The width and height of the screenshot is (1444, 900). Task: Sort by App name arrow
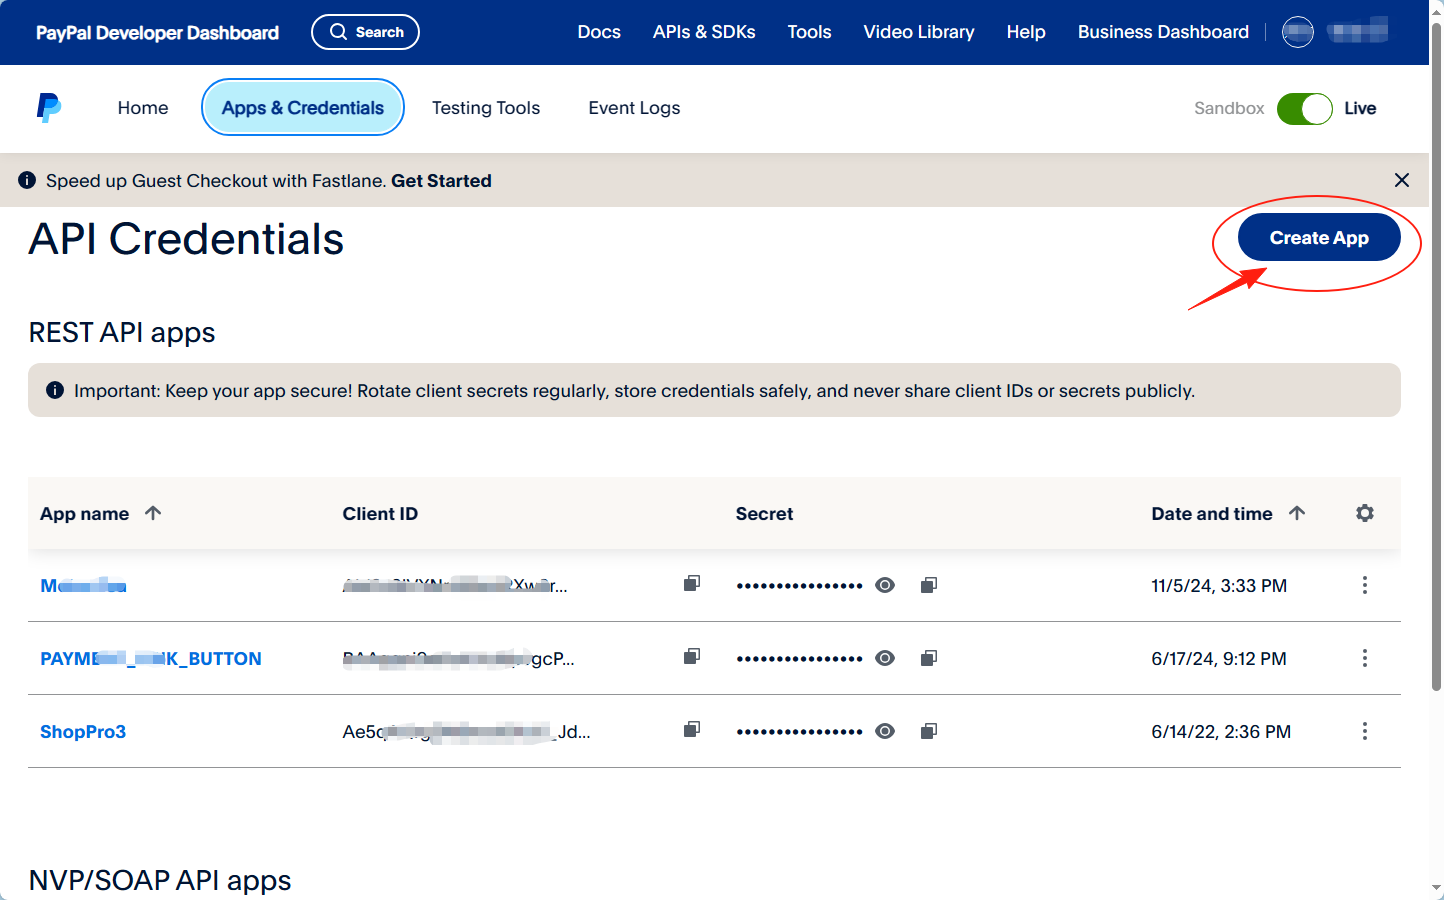click(x=153, y=513)
